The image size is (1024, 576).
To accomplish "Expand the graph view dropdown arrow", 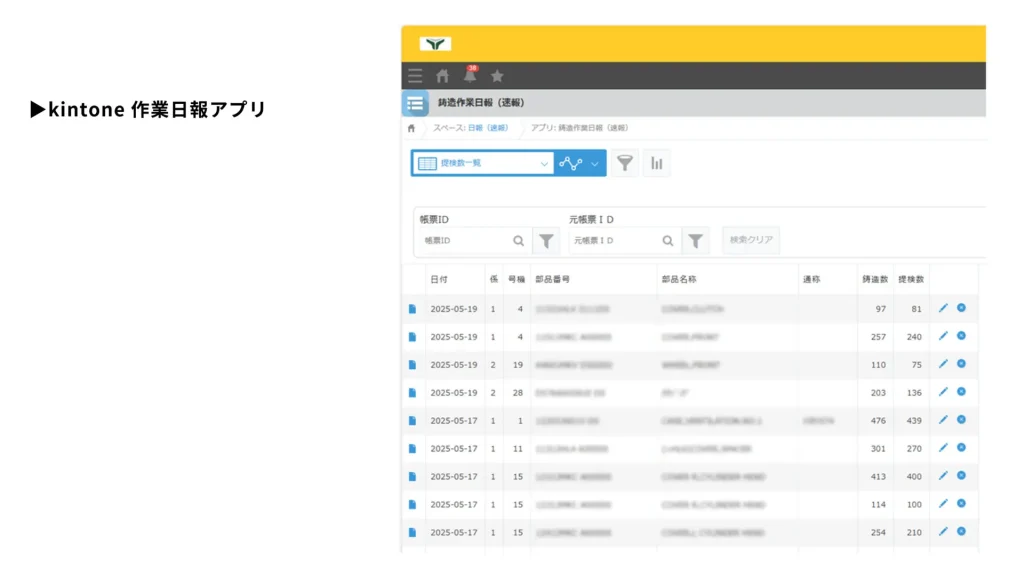I will pos(595,163).
